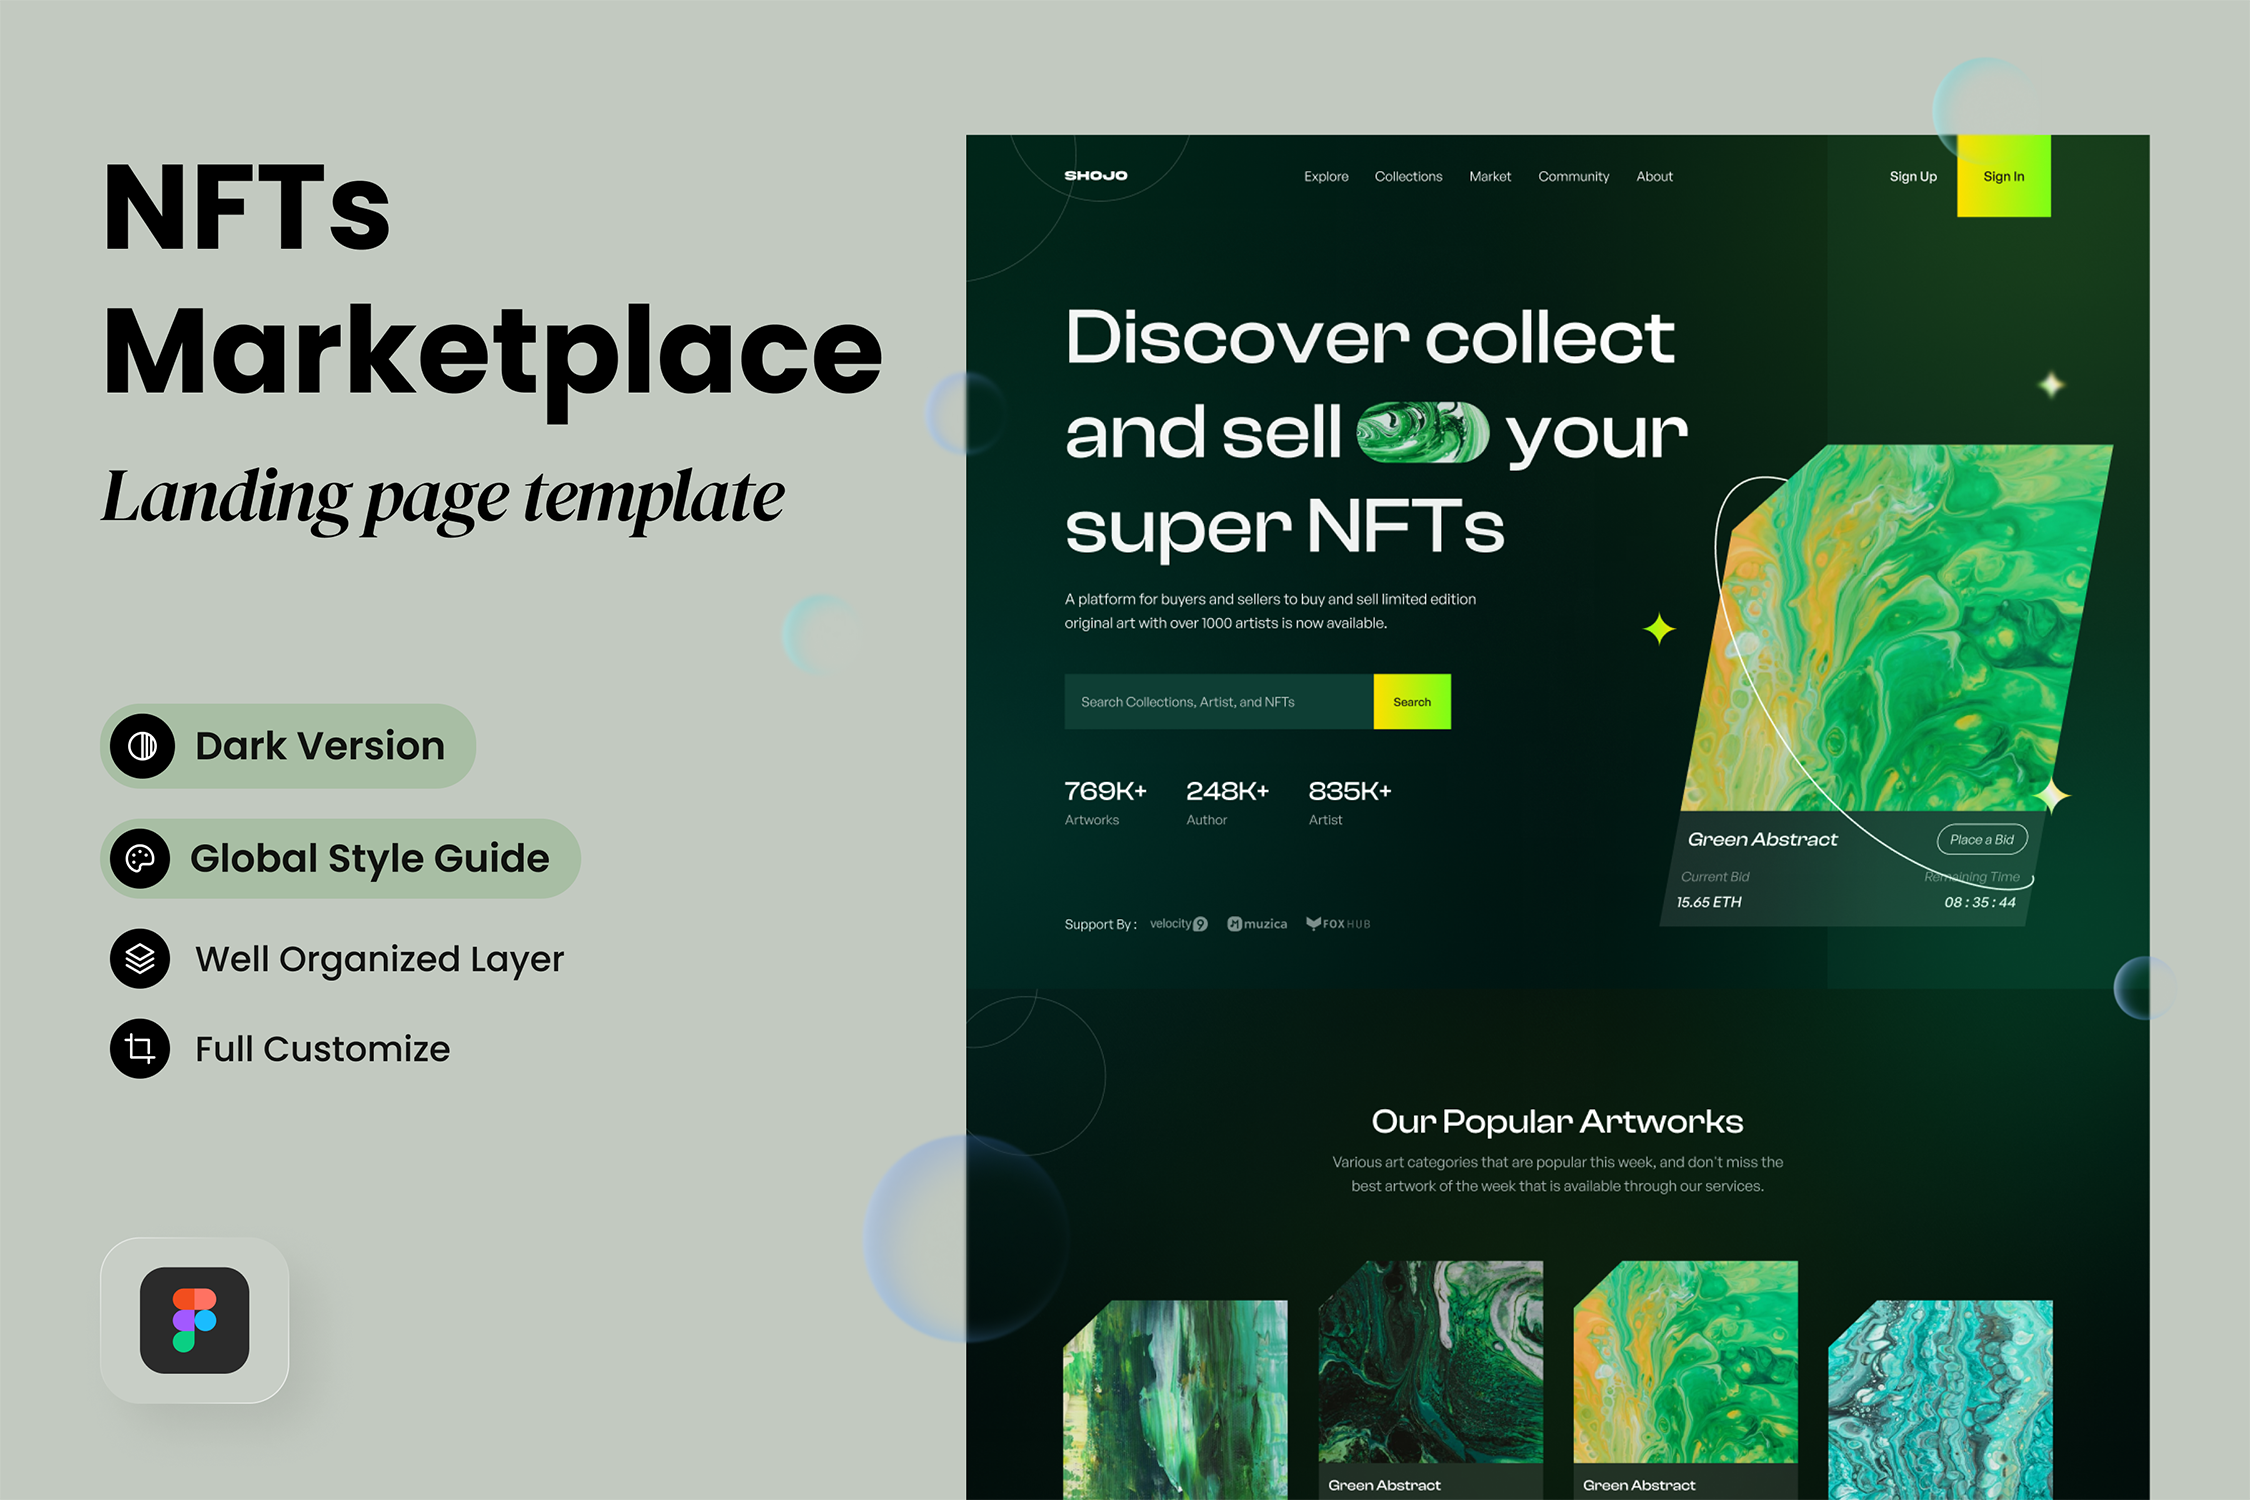Click the Full Customize crop icon

pos(140,1049)
